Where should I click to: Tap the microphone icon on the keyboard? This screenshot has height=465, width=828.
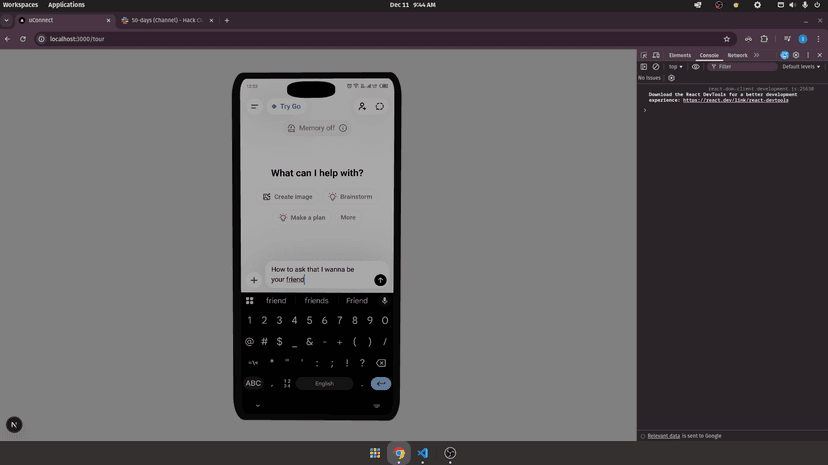[x=384, y=300]
